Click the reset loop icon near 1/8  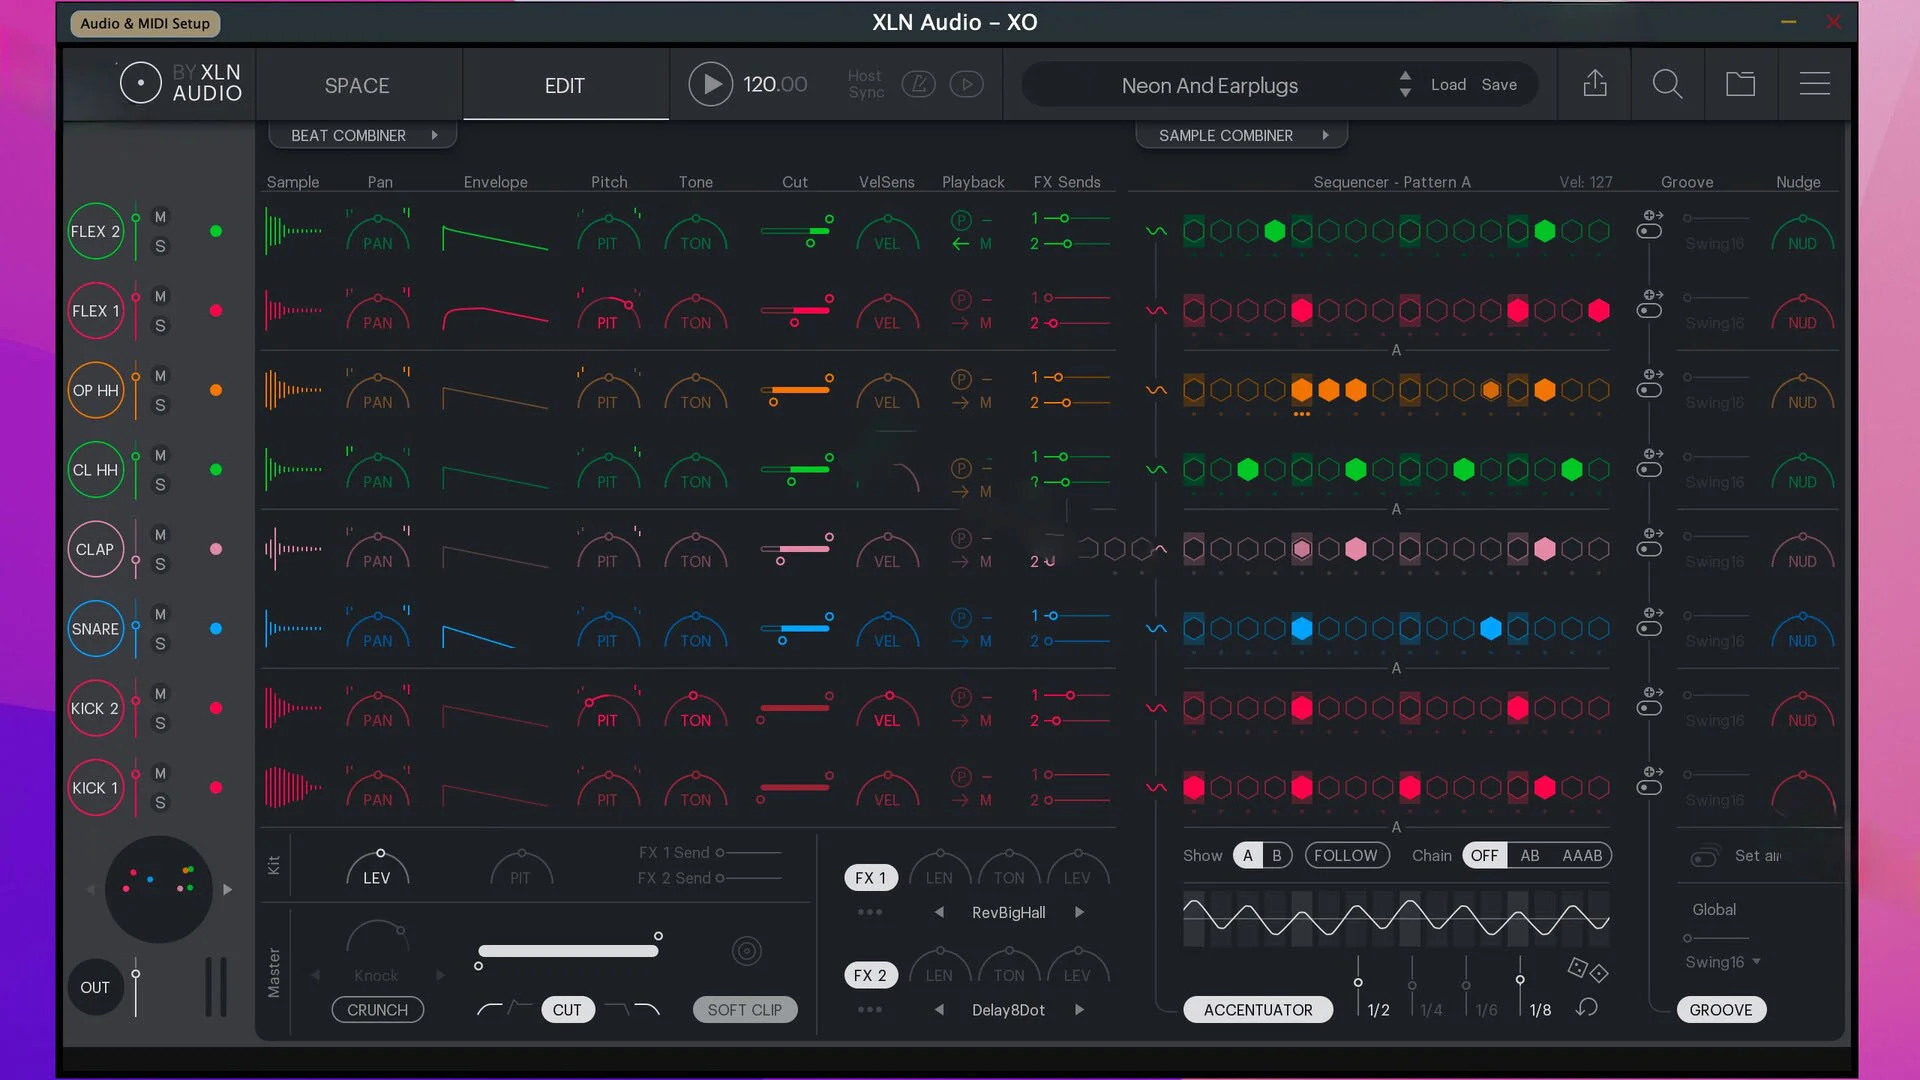pos(1586,1008)
